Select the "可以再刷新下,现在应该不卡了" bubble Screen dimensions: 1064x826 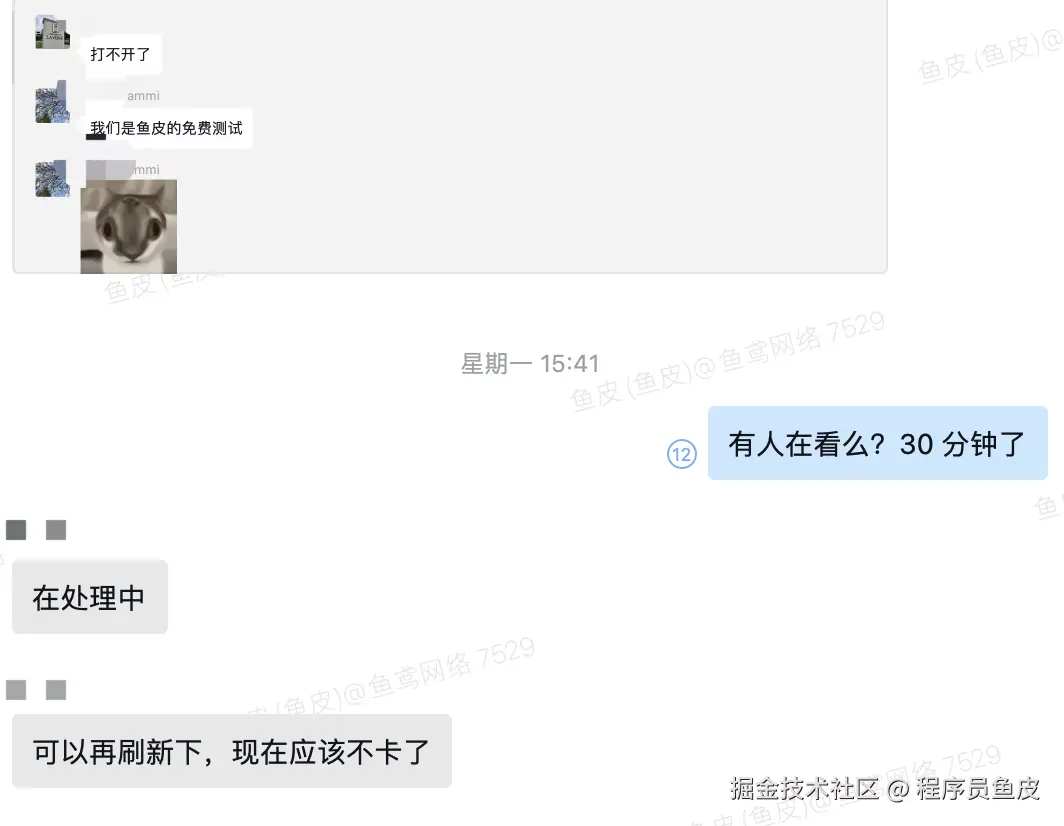(232, 751)
